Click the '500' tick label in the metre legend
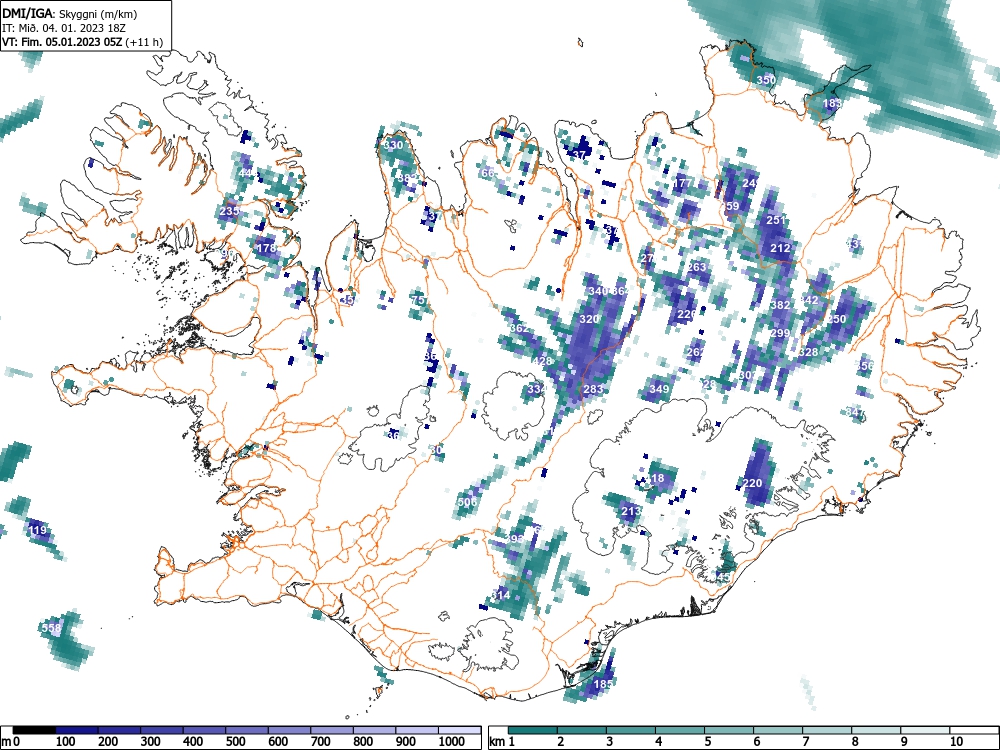The image size is (1000, 750). tap(235, 742)
